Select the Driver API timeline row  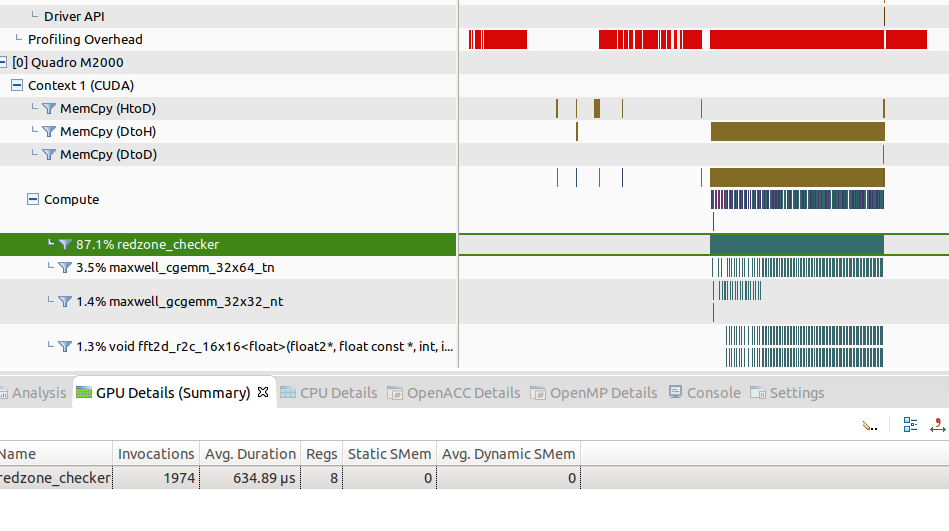click(x=228, y=16)
